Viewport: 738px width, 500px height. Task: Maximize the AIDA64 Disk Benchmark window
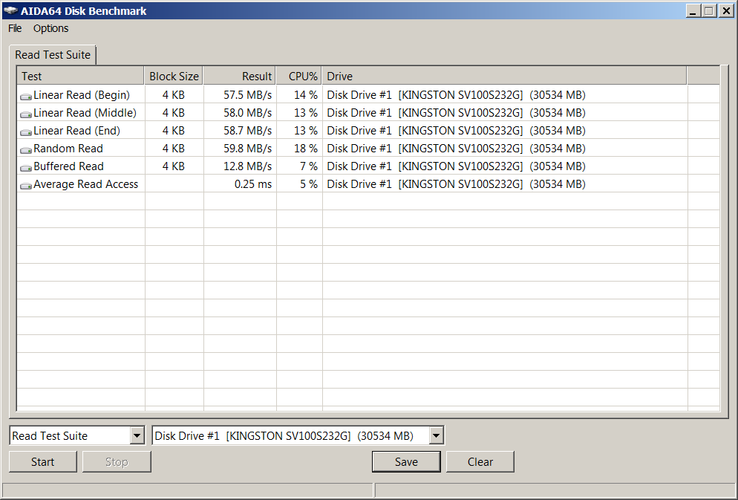click(709, 11)
